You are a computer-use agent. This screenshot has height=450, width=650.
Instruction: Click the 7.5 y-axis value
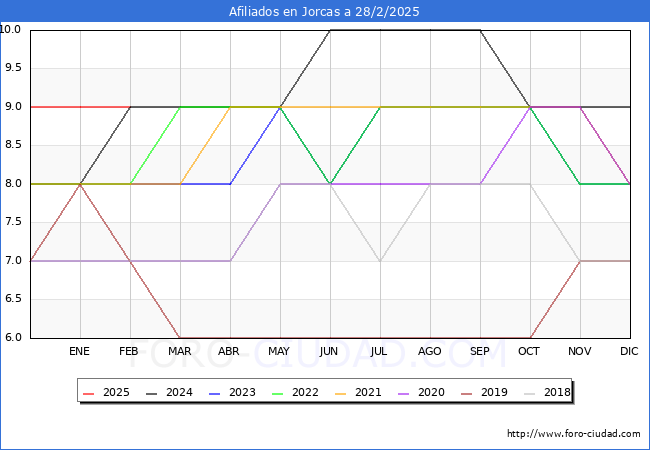click(x=13, y=222)
